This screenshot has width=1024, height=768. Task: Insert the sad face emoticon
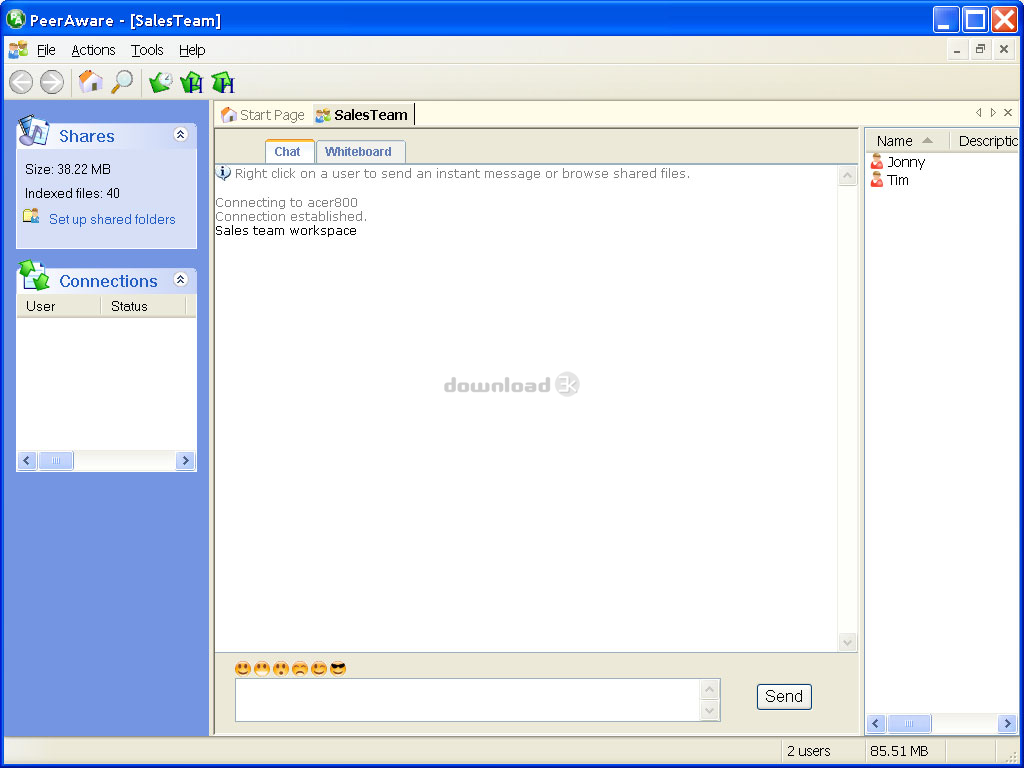tap(299, 668)
